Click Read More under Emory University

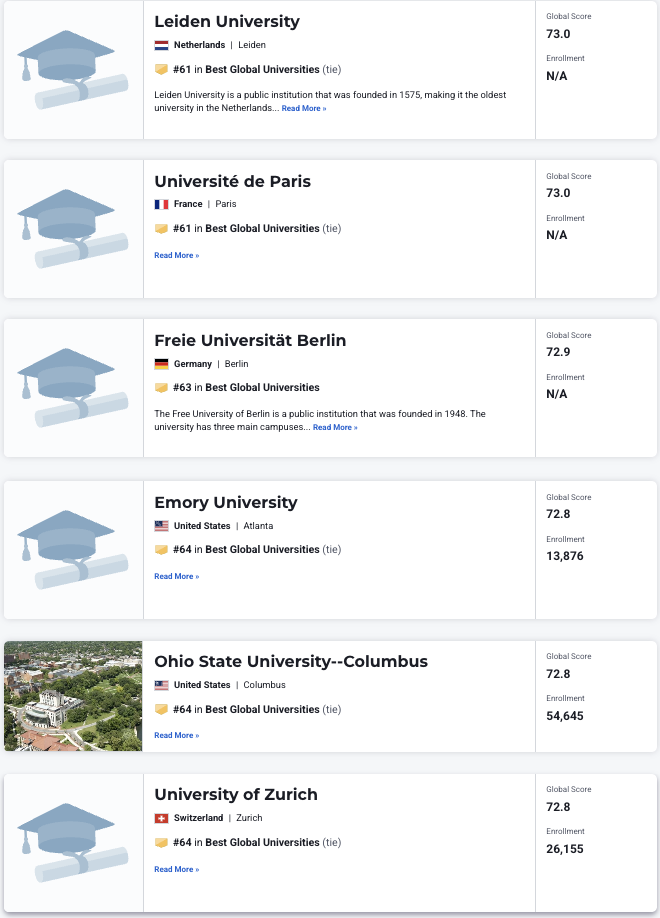177,576
